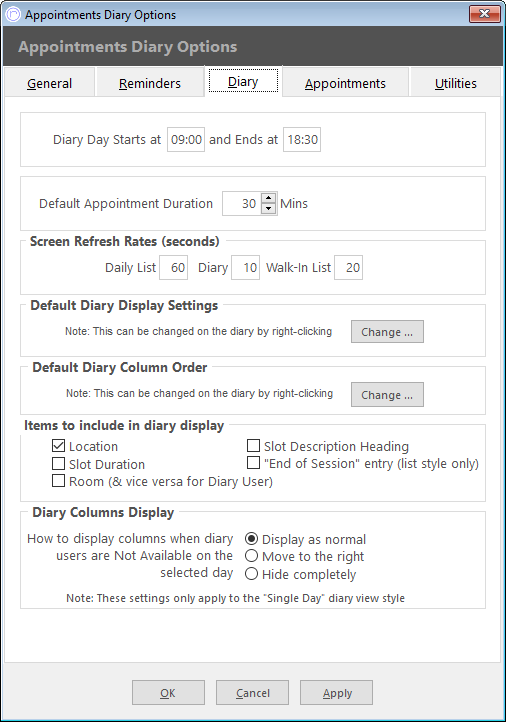Open the Reminders tab
506x722 pixels.
pyautogui.click(x=150, y=83)
